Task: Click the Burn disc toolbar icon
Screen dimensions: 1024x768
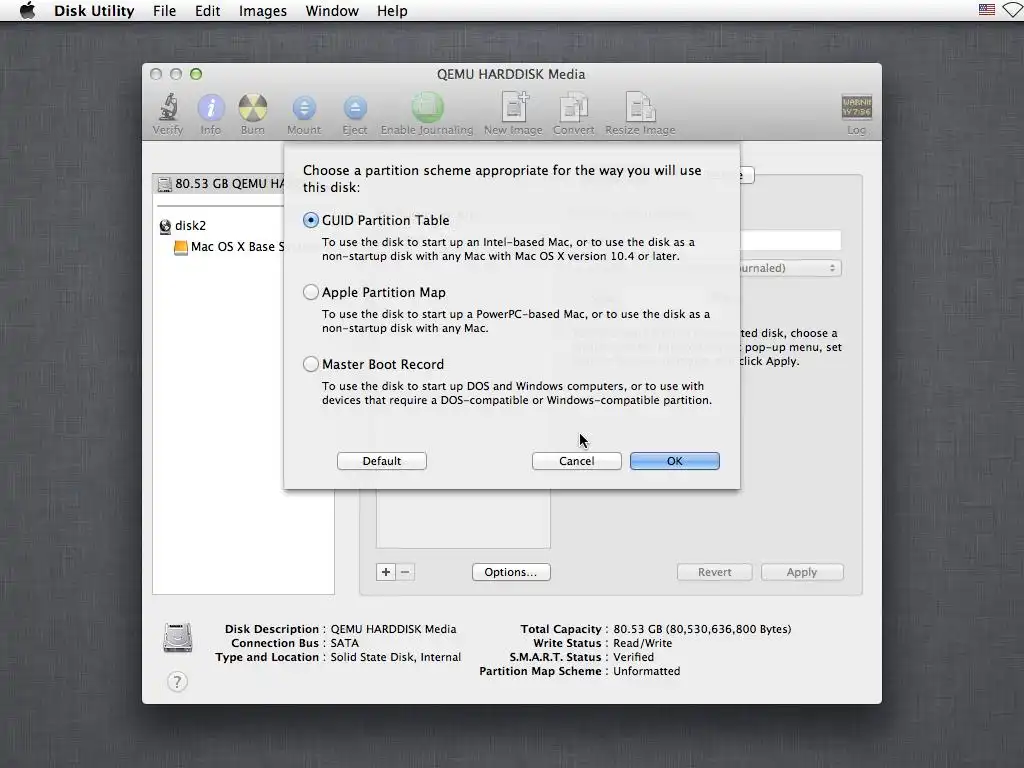Action: [253, 108]
